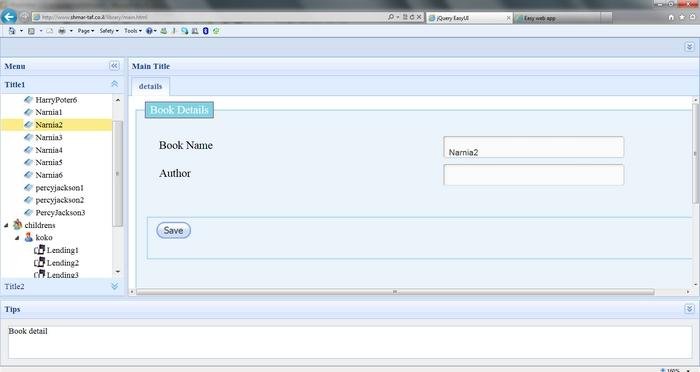Click the book icon beside Narnia3
700x372 pixels.
tap(29, 137)
